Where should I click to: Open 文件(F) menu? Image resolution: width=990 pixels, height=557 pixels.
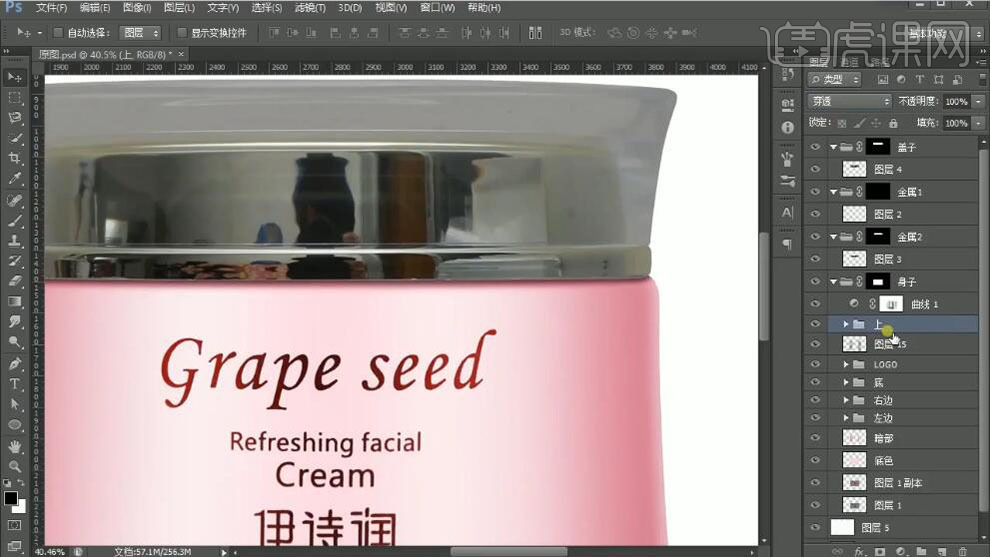(x=51, y=8)
